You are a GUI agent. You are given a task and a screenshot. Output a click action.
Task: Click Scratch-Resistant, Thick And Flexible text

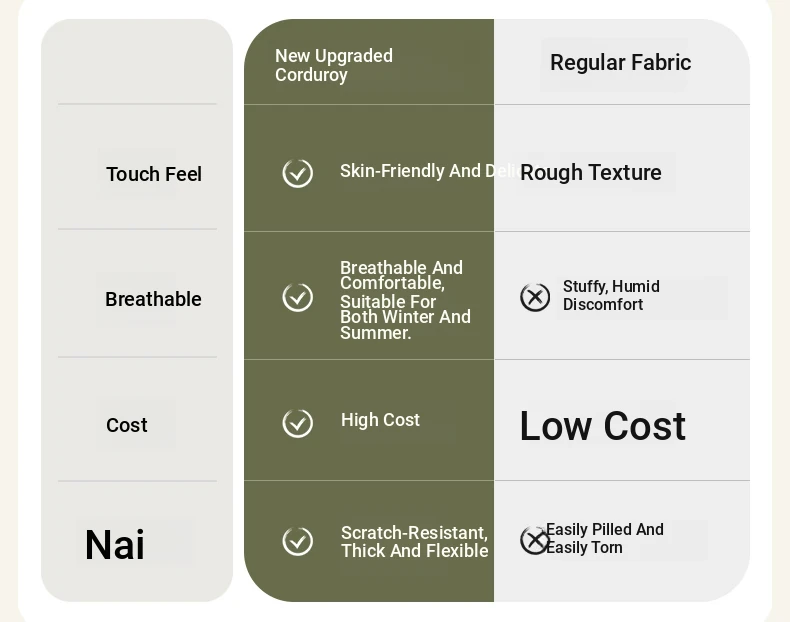pos(414,542)
